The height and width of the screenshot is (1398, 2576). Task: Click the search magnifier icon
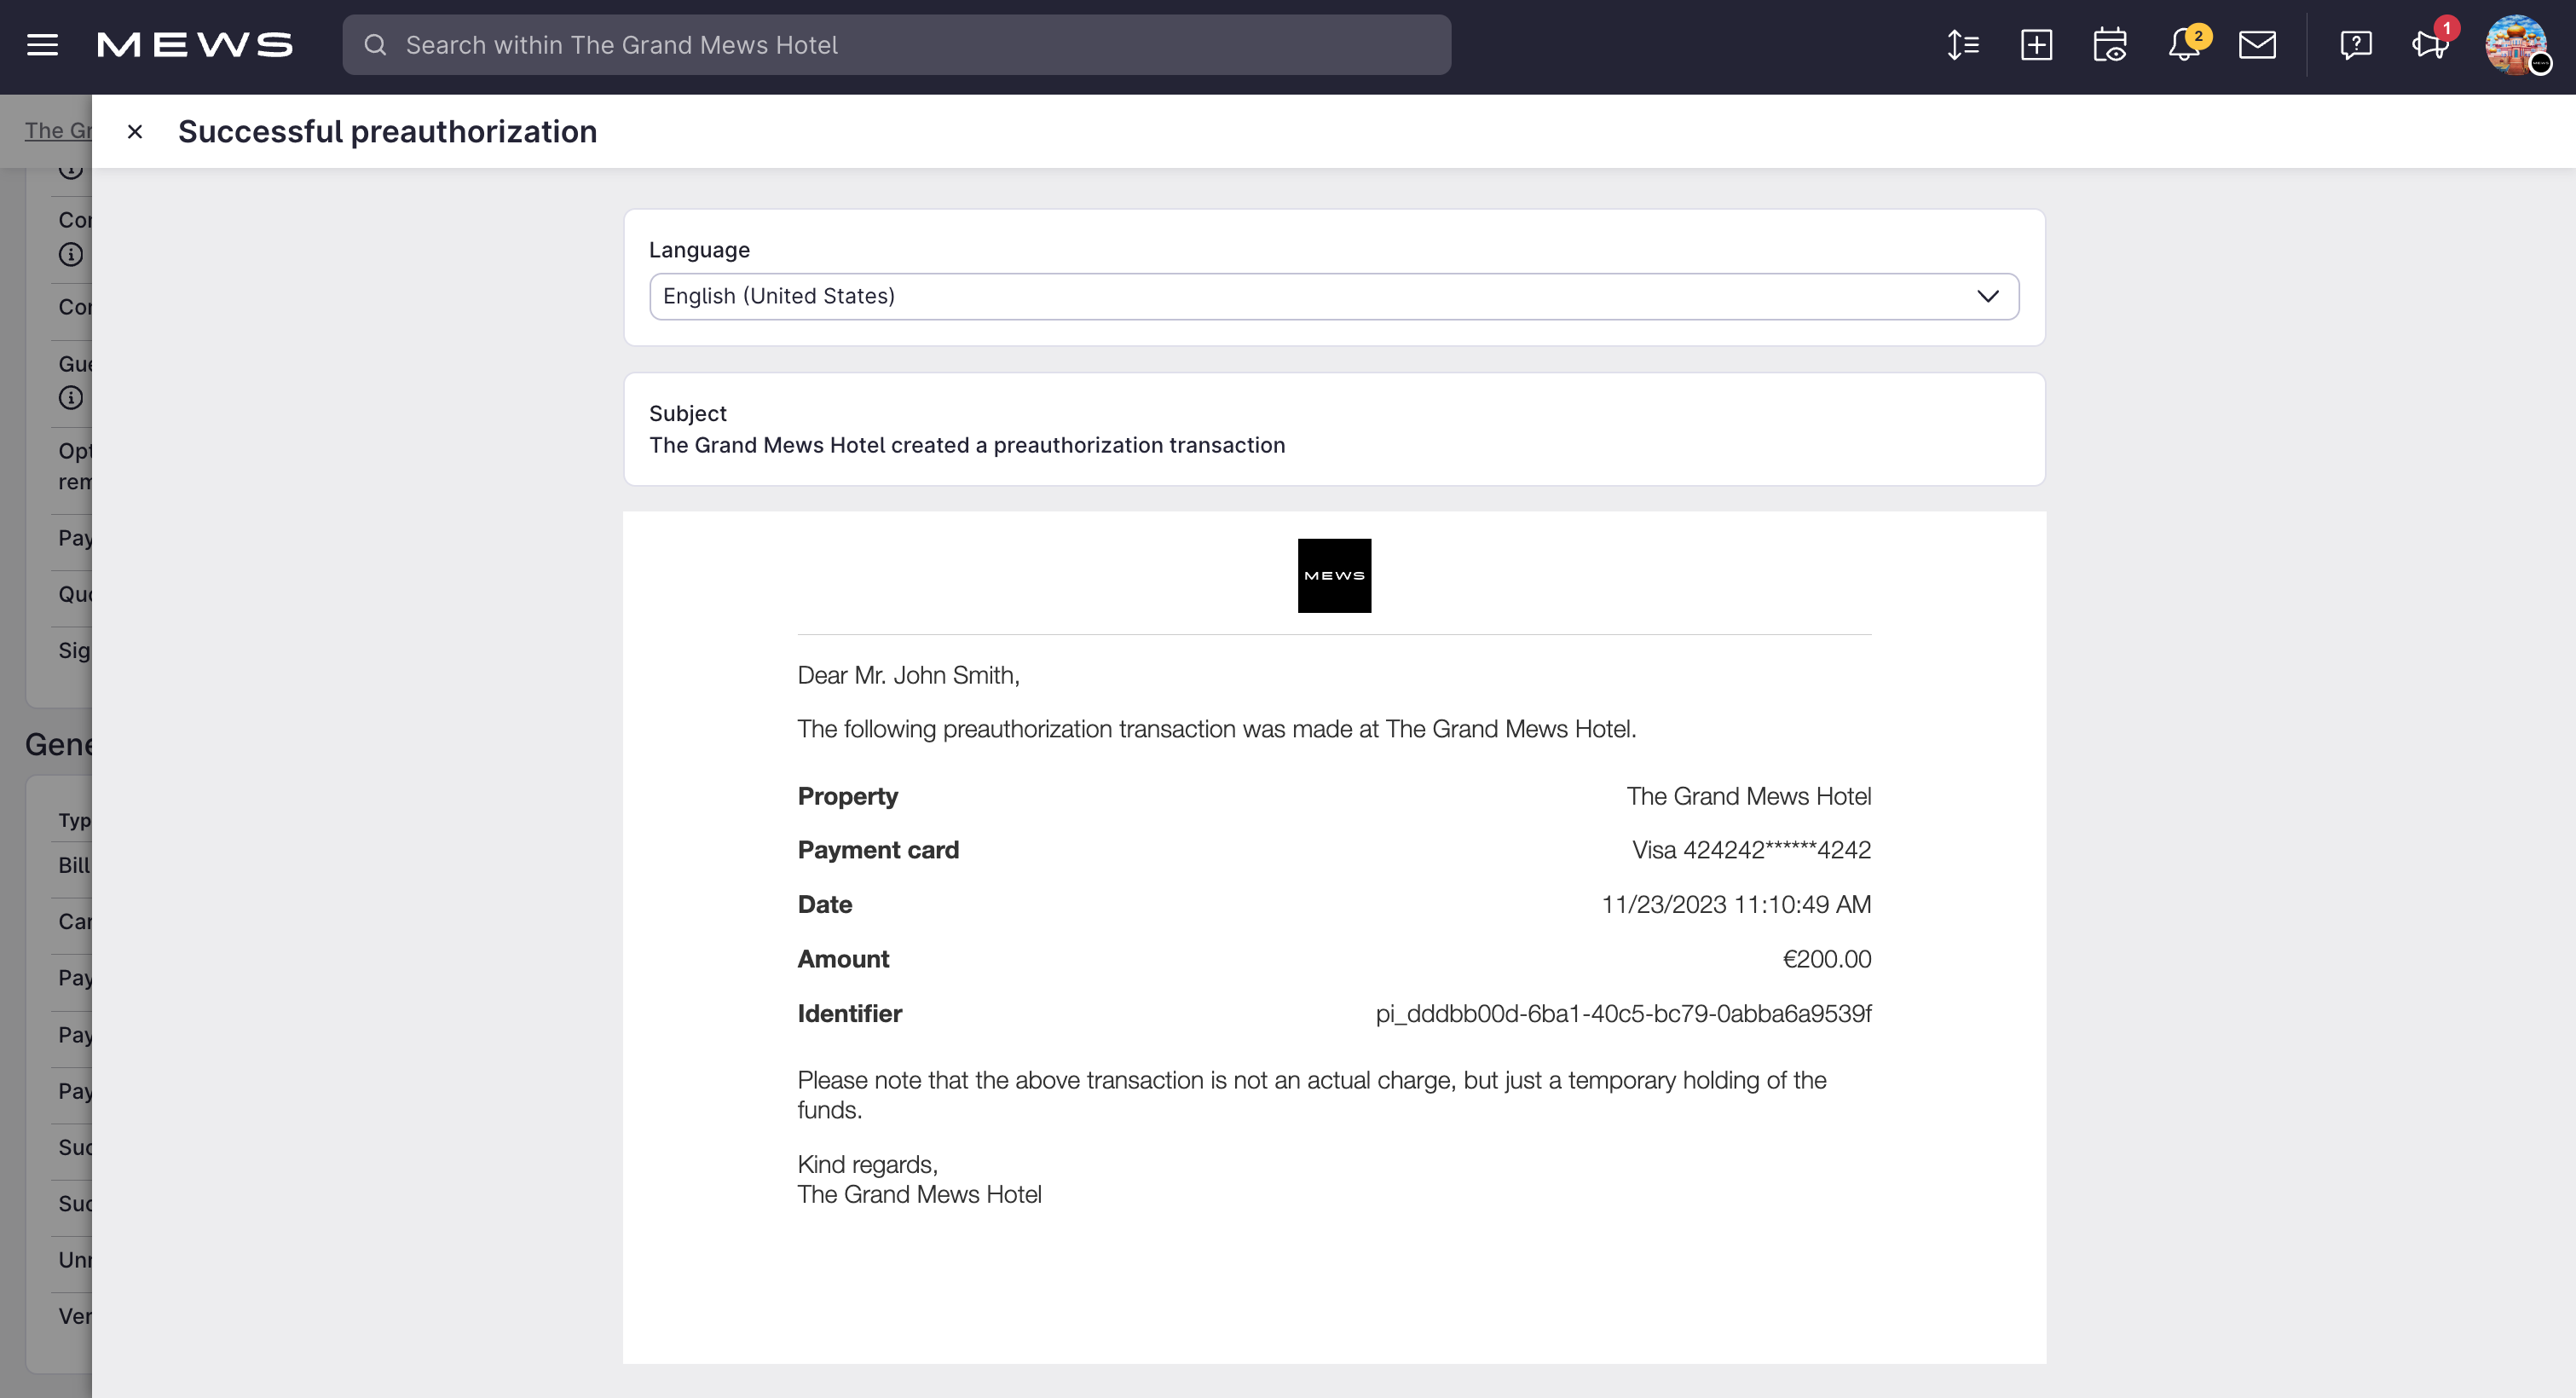point(375,45)
